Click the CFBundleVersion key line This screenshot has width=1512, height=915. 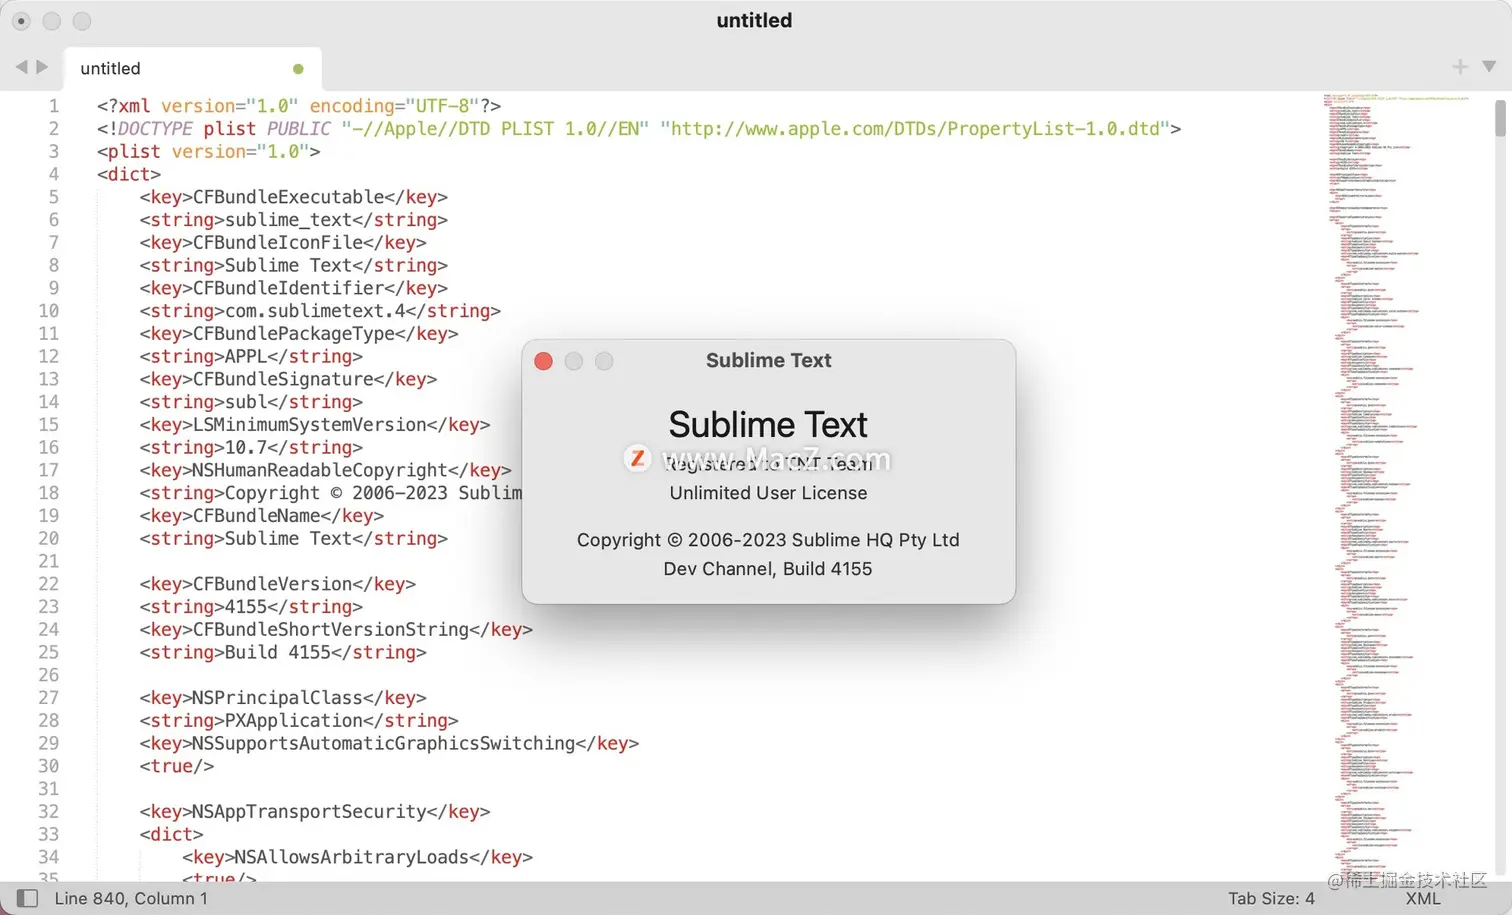tap(278, 584)
